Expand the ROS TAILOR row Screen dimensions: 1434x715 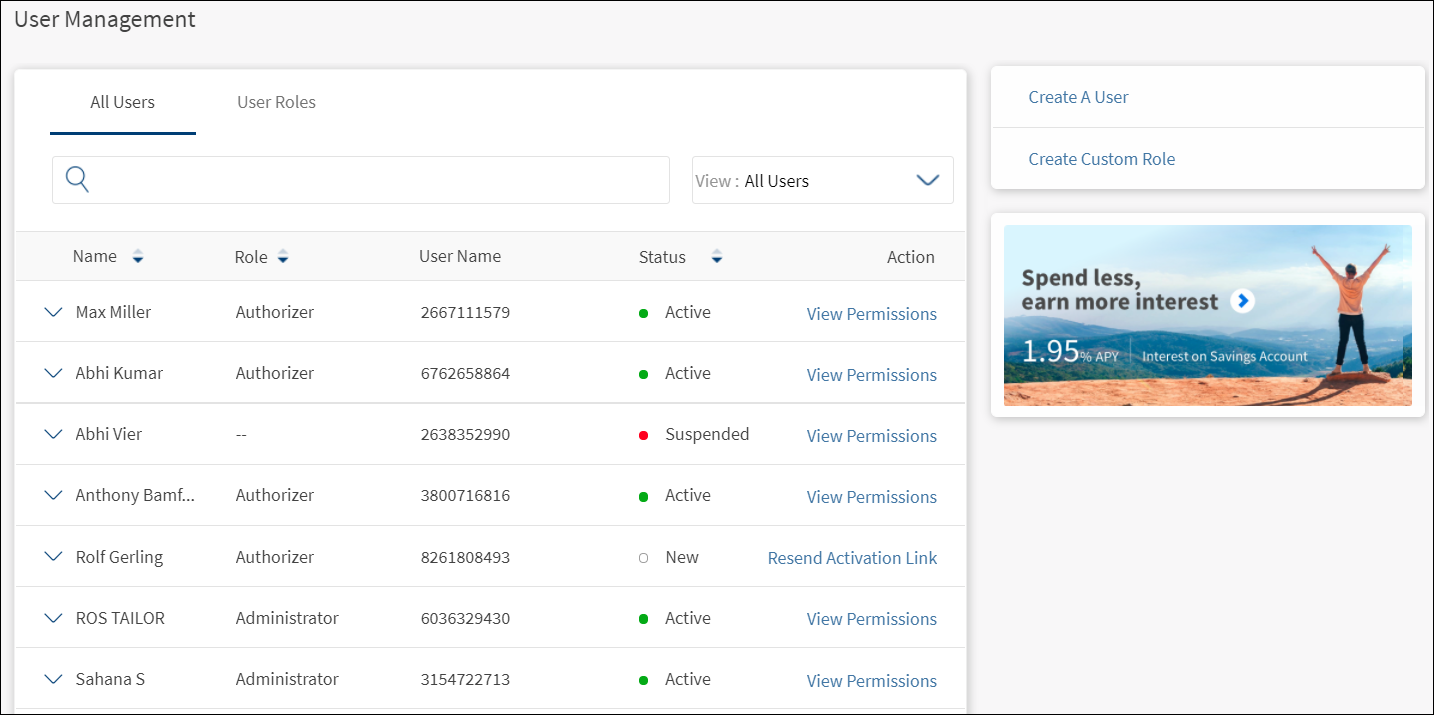point(54,618)
